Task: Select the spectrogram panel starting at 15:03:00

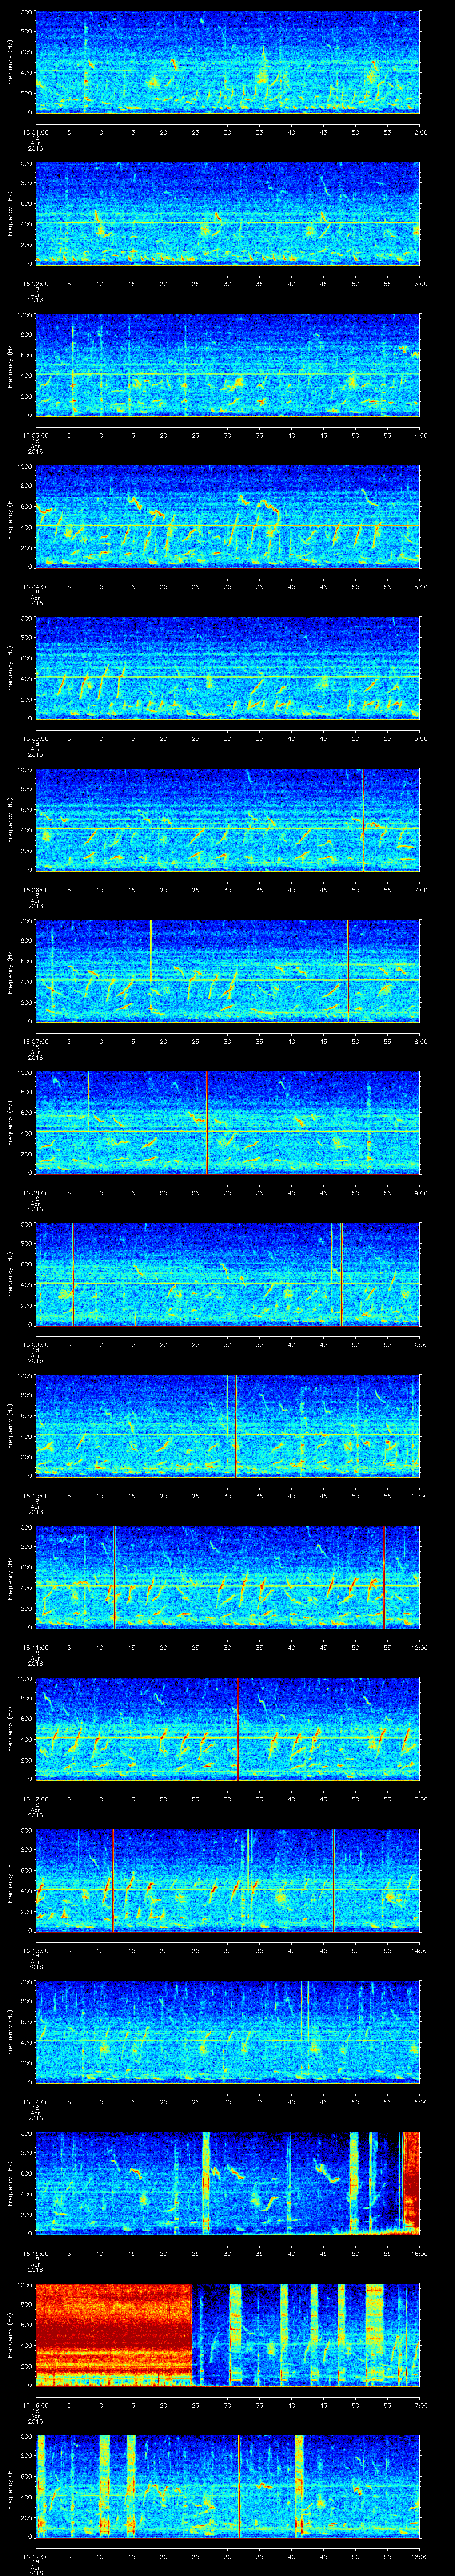Action: point(228,365)
